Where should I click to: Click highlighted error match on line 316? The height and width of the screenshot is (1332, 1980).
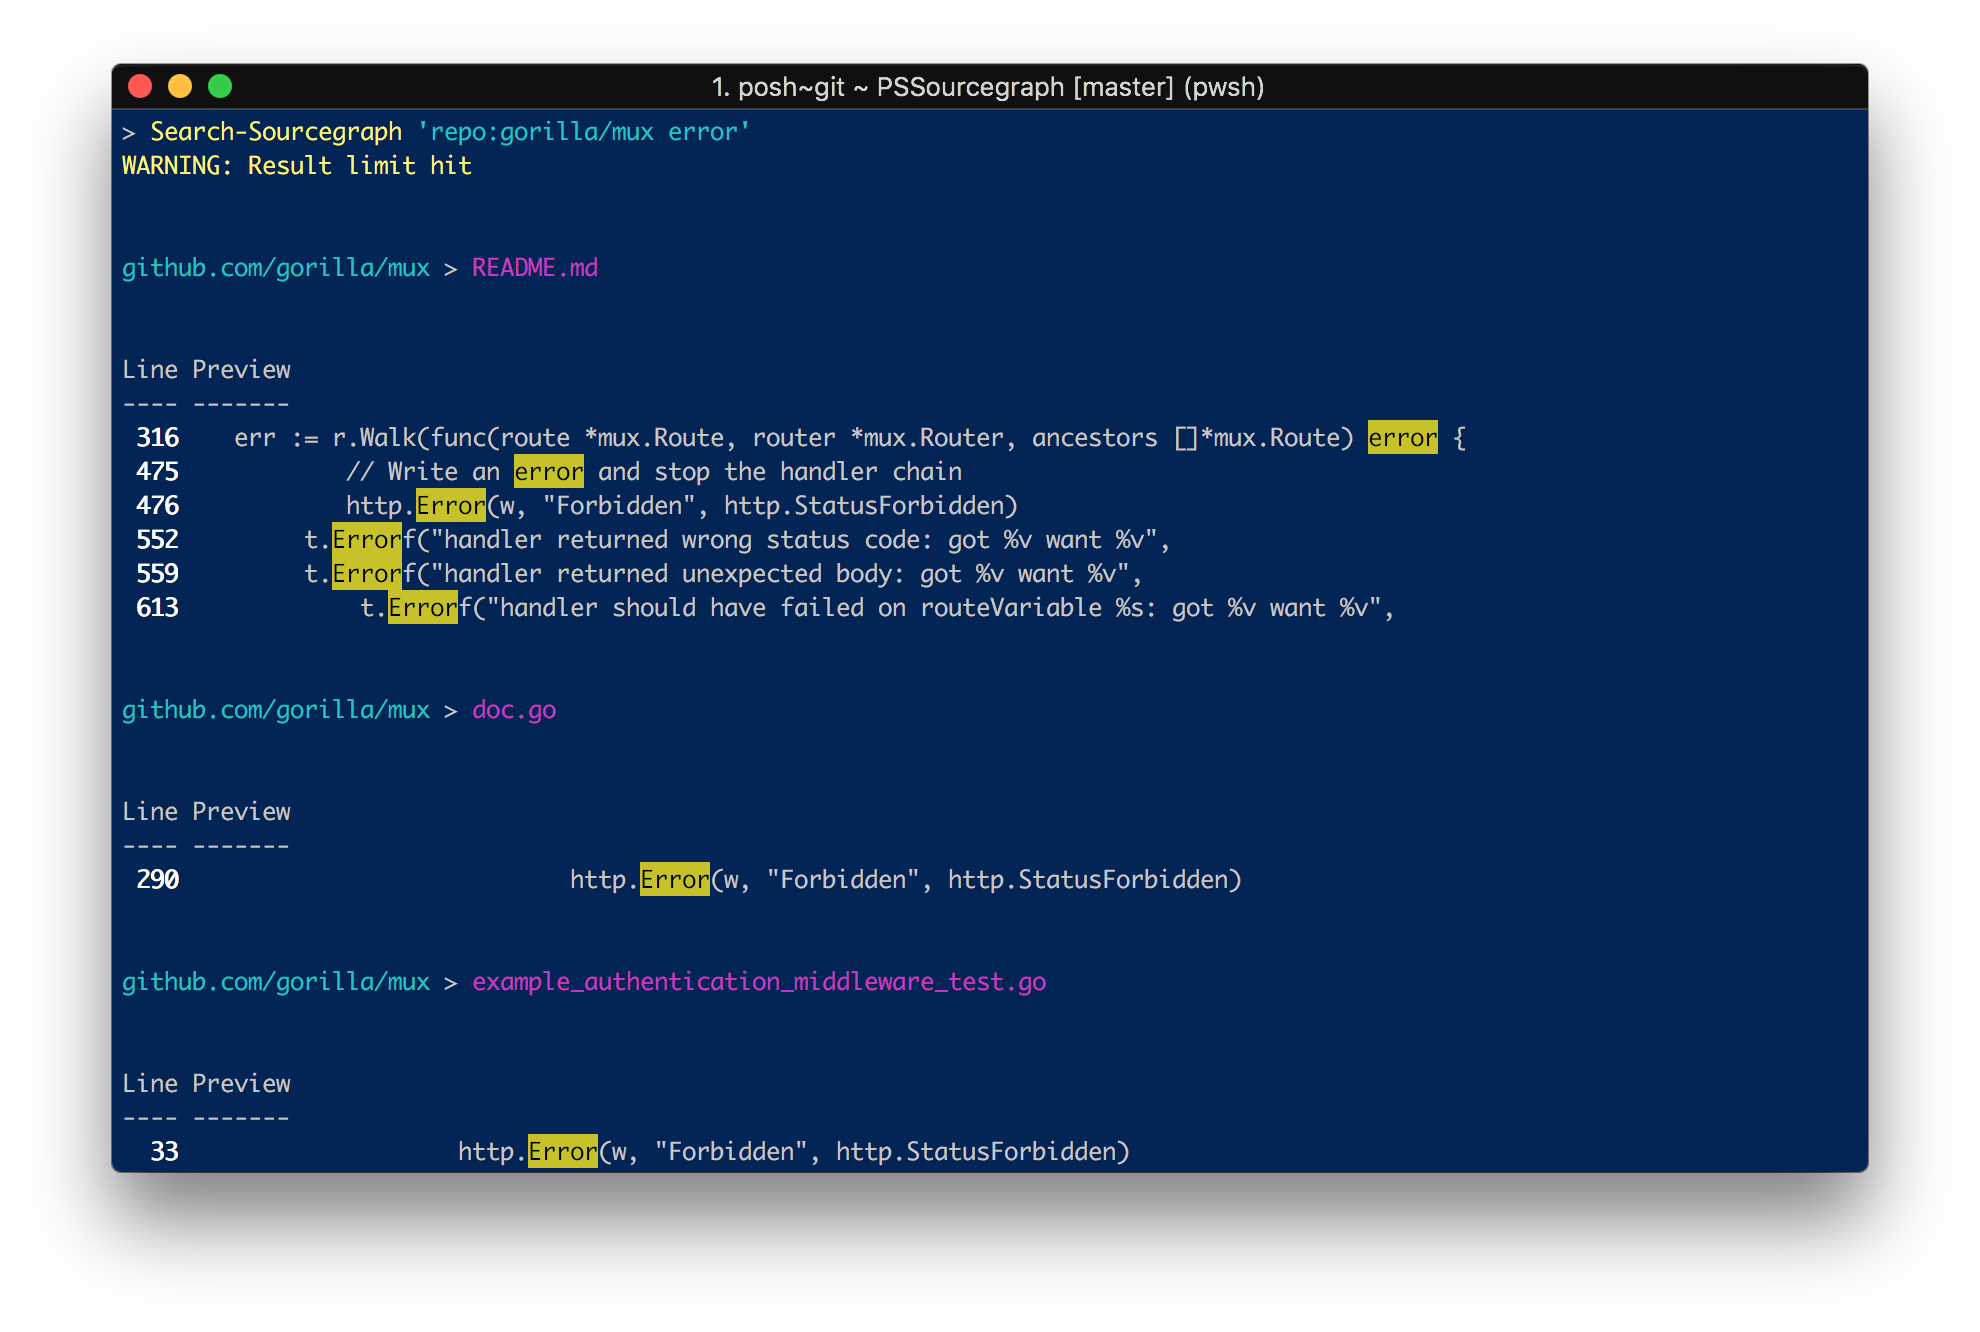[x=1402, y=438]
